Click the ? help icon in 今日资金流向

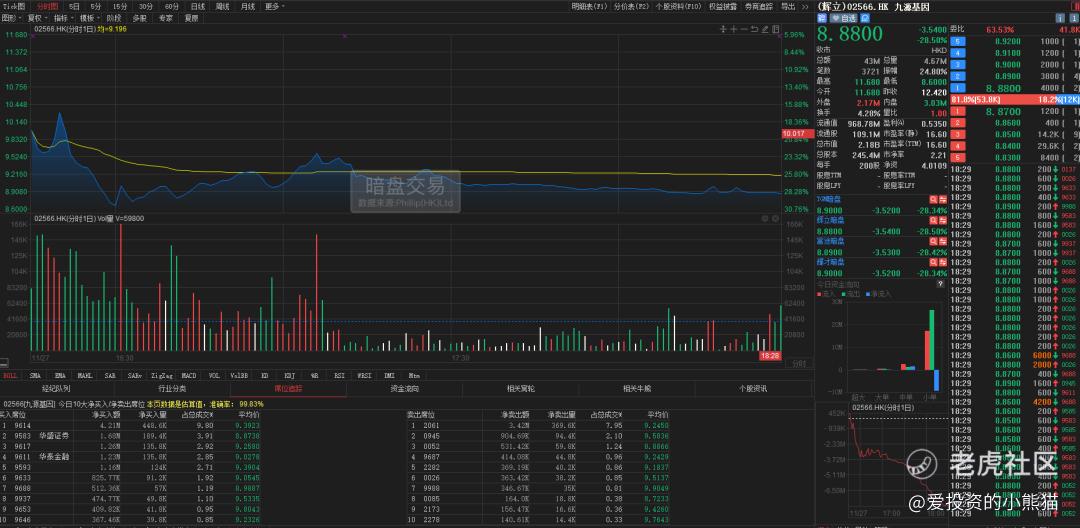click(x=941, y=284)
